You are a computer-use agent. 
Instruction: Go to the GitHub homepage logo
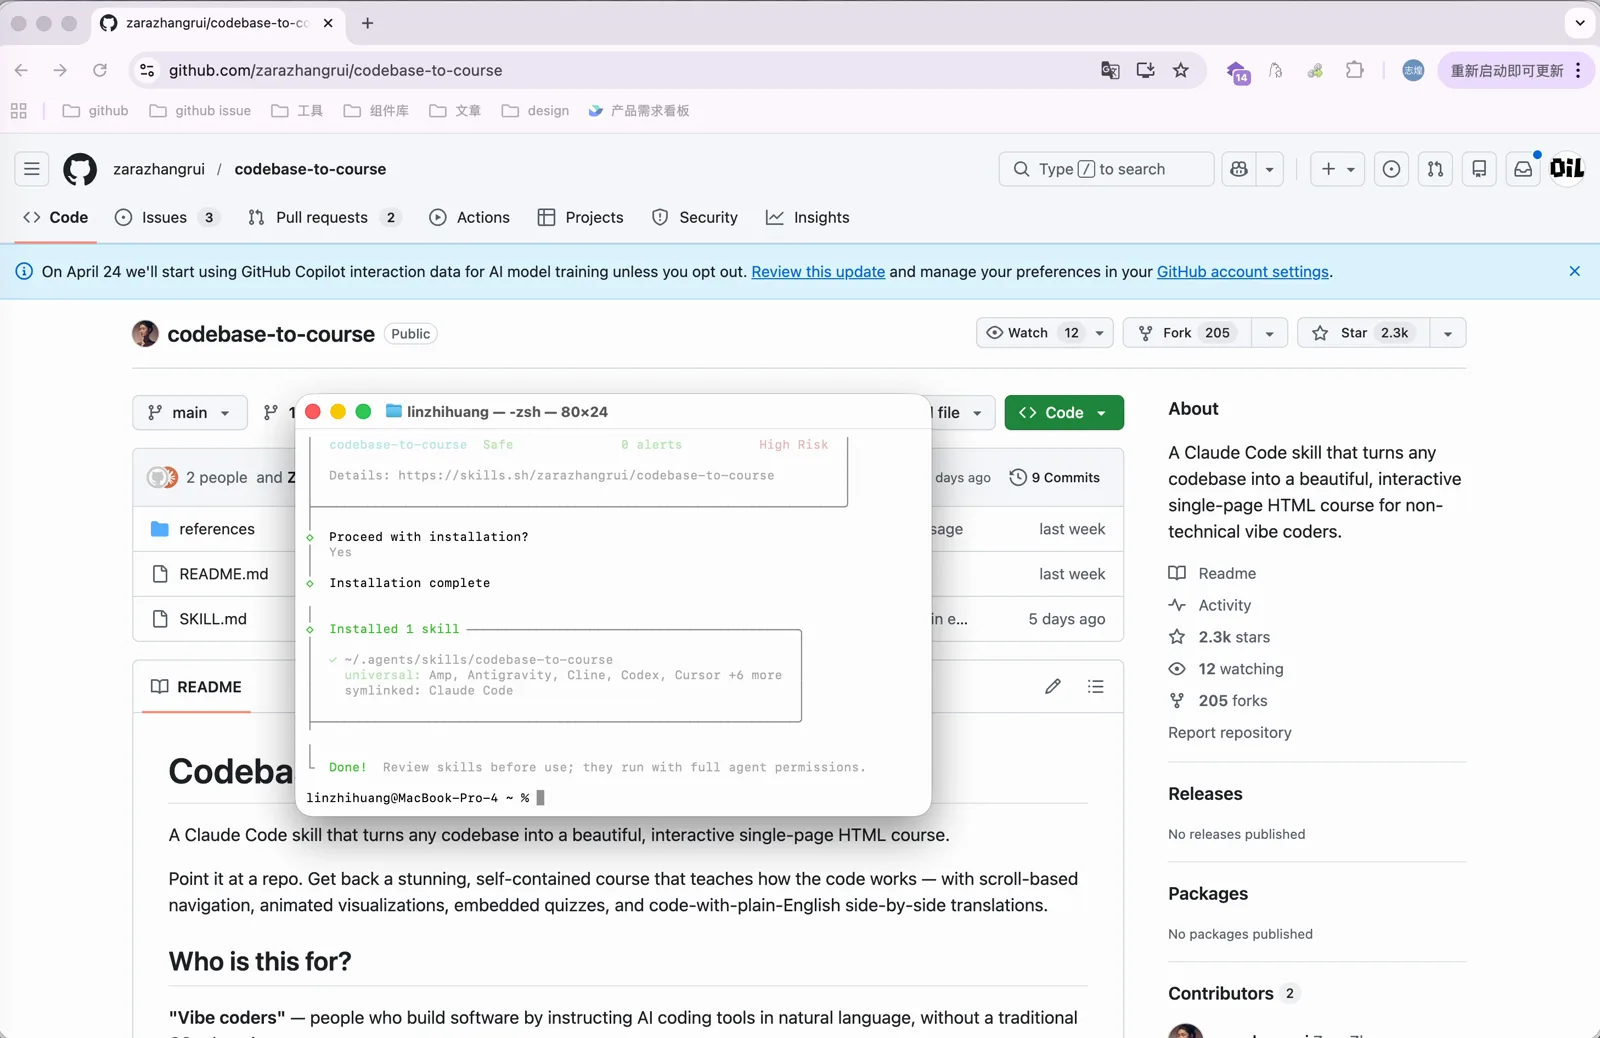click(x=80, y=169)
